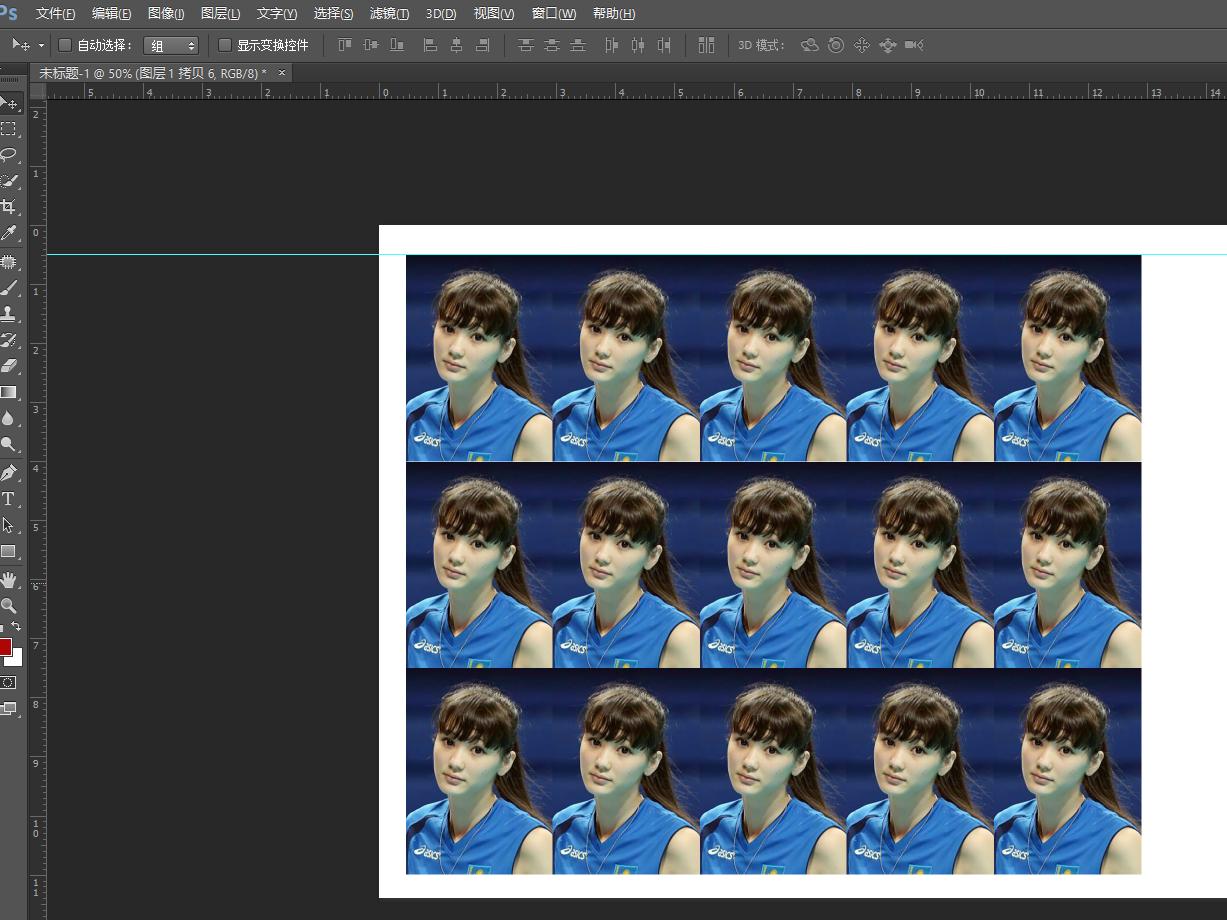Select the Clone Stamp tool
1227x920 pixels.
(x=8, y=313)
